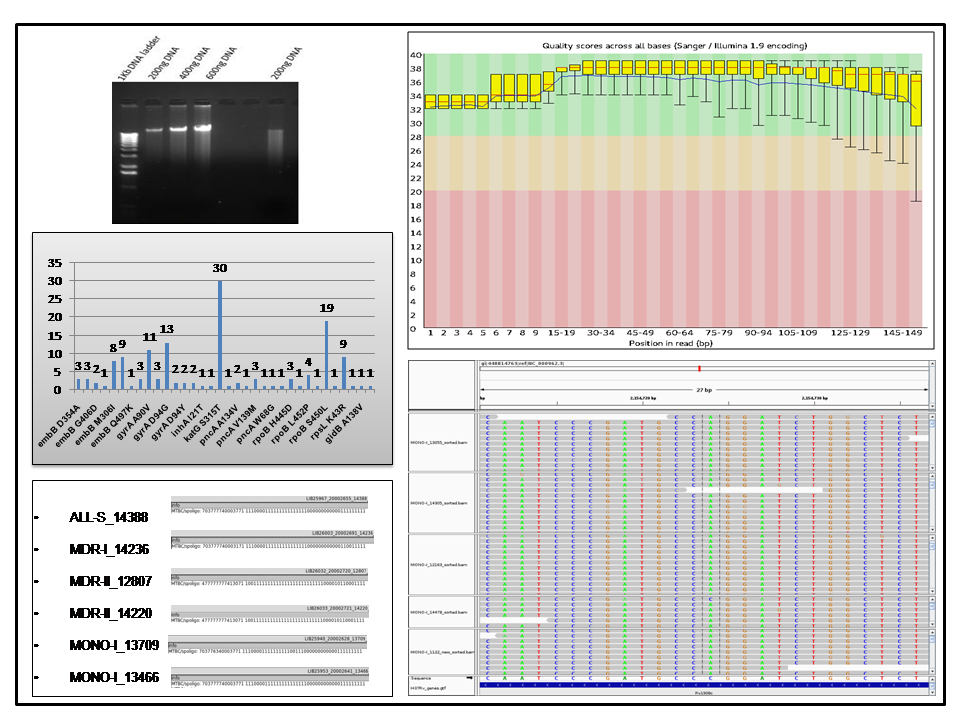Select the ALL-S_14388 sample label
This screenshot has width=960, height=720.
click(x=108, y=517)
